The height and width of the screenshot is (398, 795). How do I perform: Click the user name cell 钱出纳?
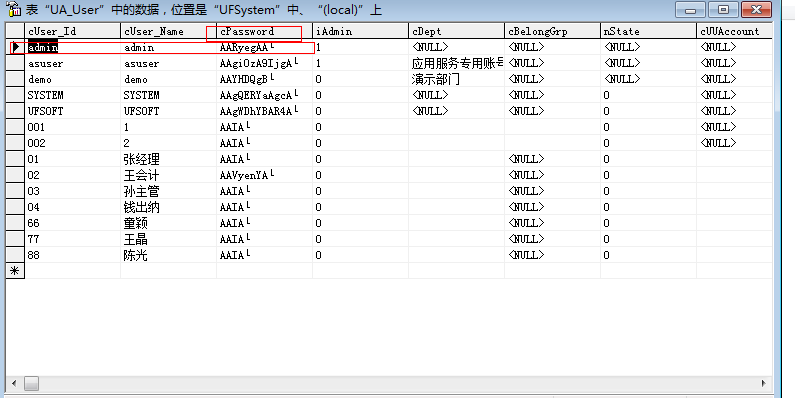click(x=168, y=207)
